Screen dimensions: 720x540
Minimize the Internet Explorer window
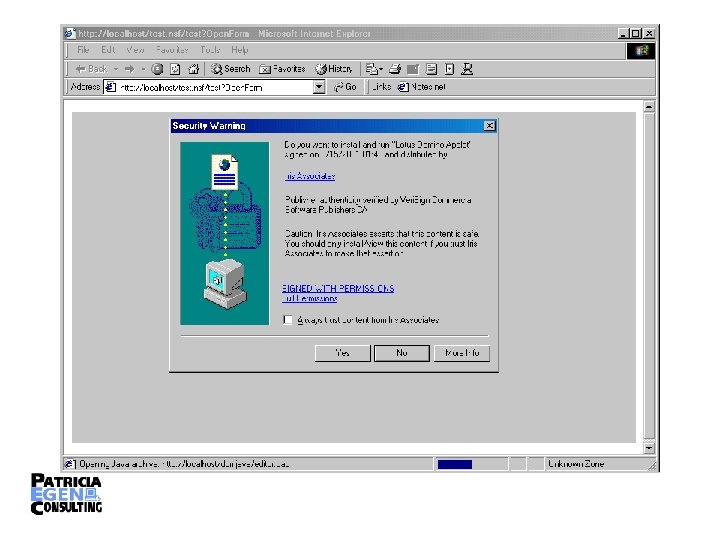point(623,33)
